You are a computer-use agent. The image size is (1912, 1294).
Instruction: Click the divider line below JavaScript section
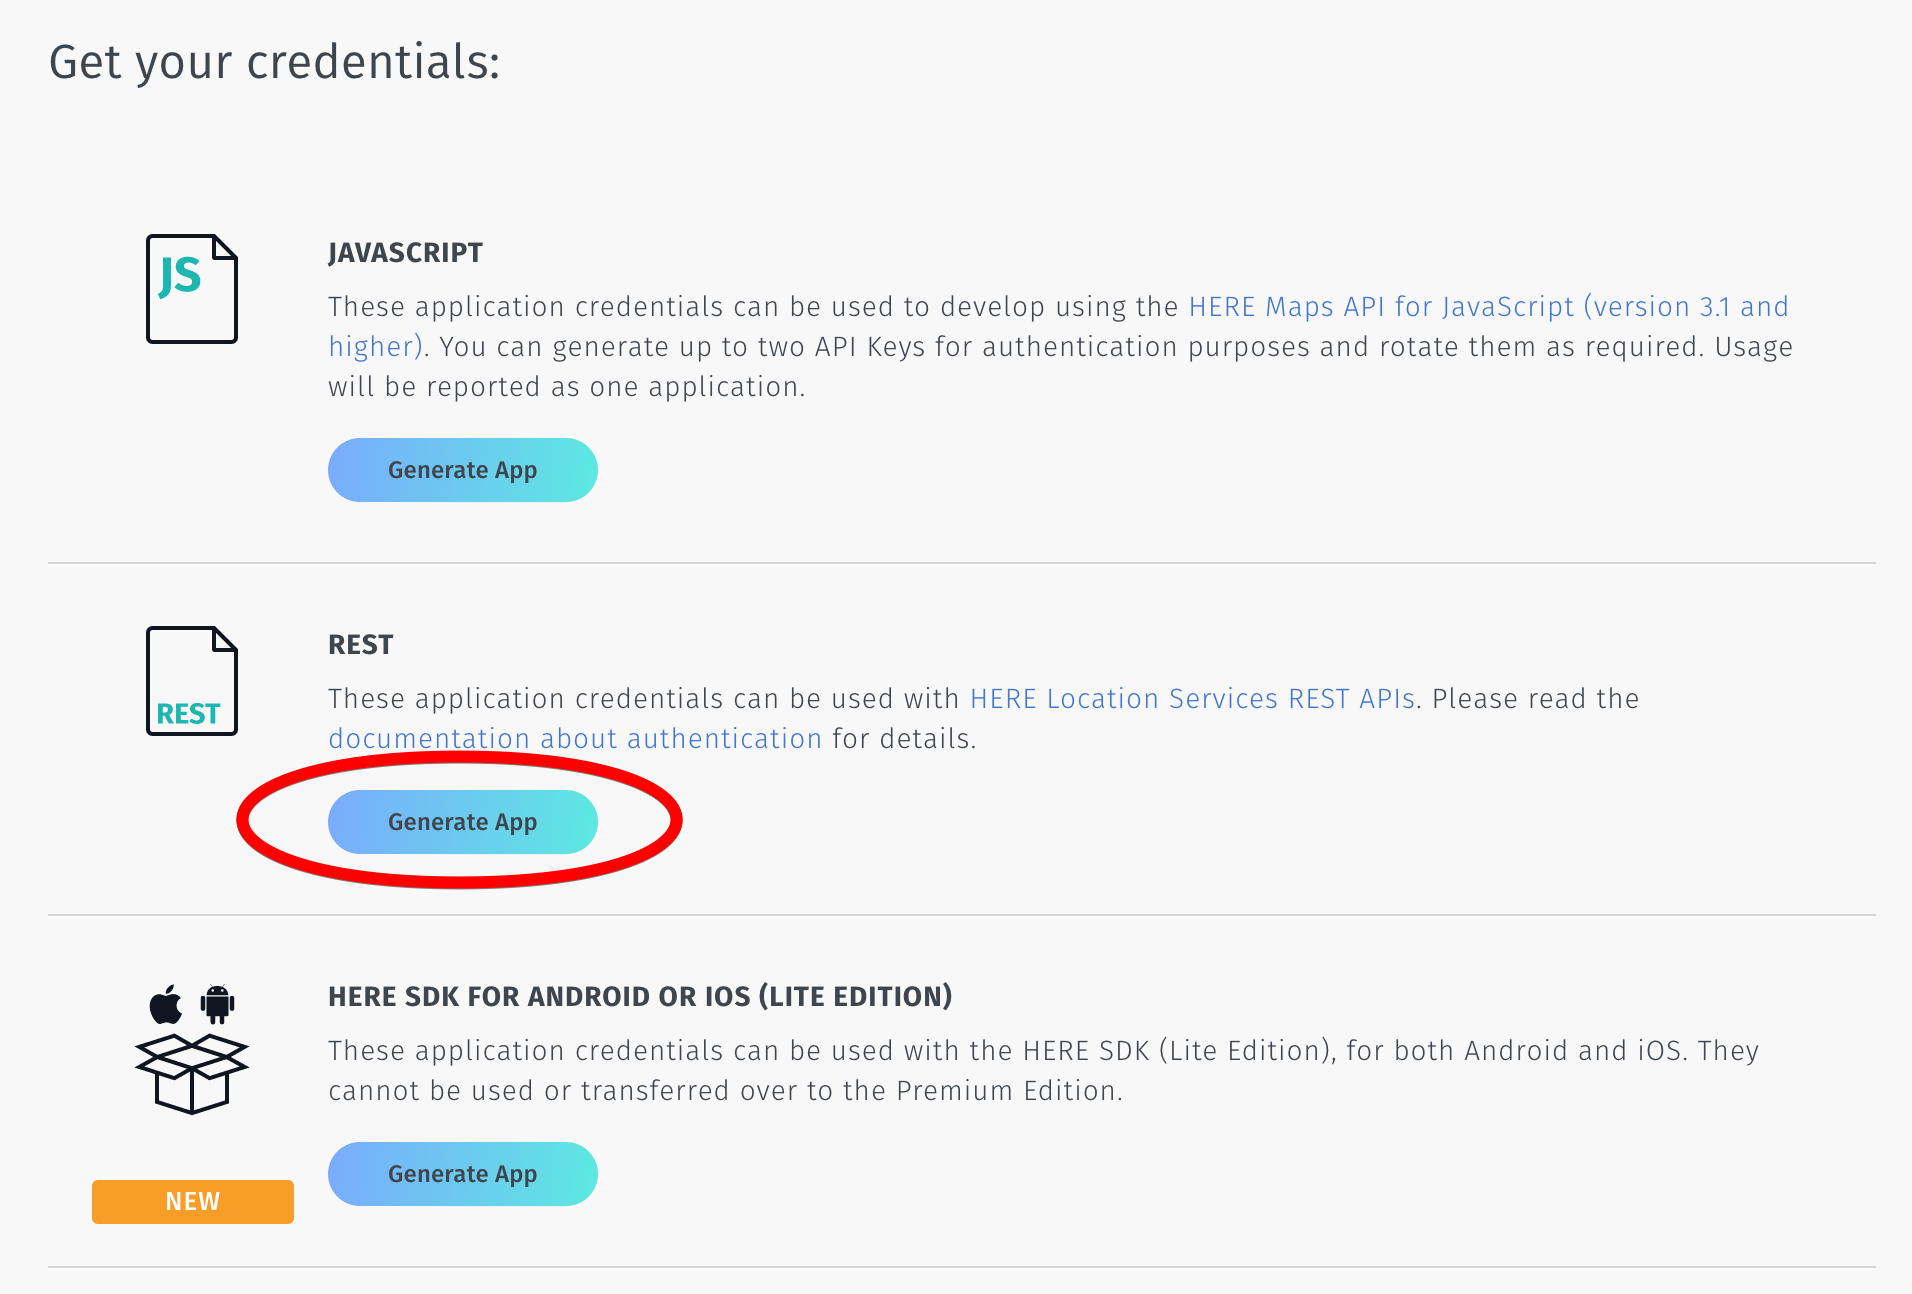coord(960,563)
